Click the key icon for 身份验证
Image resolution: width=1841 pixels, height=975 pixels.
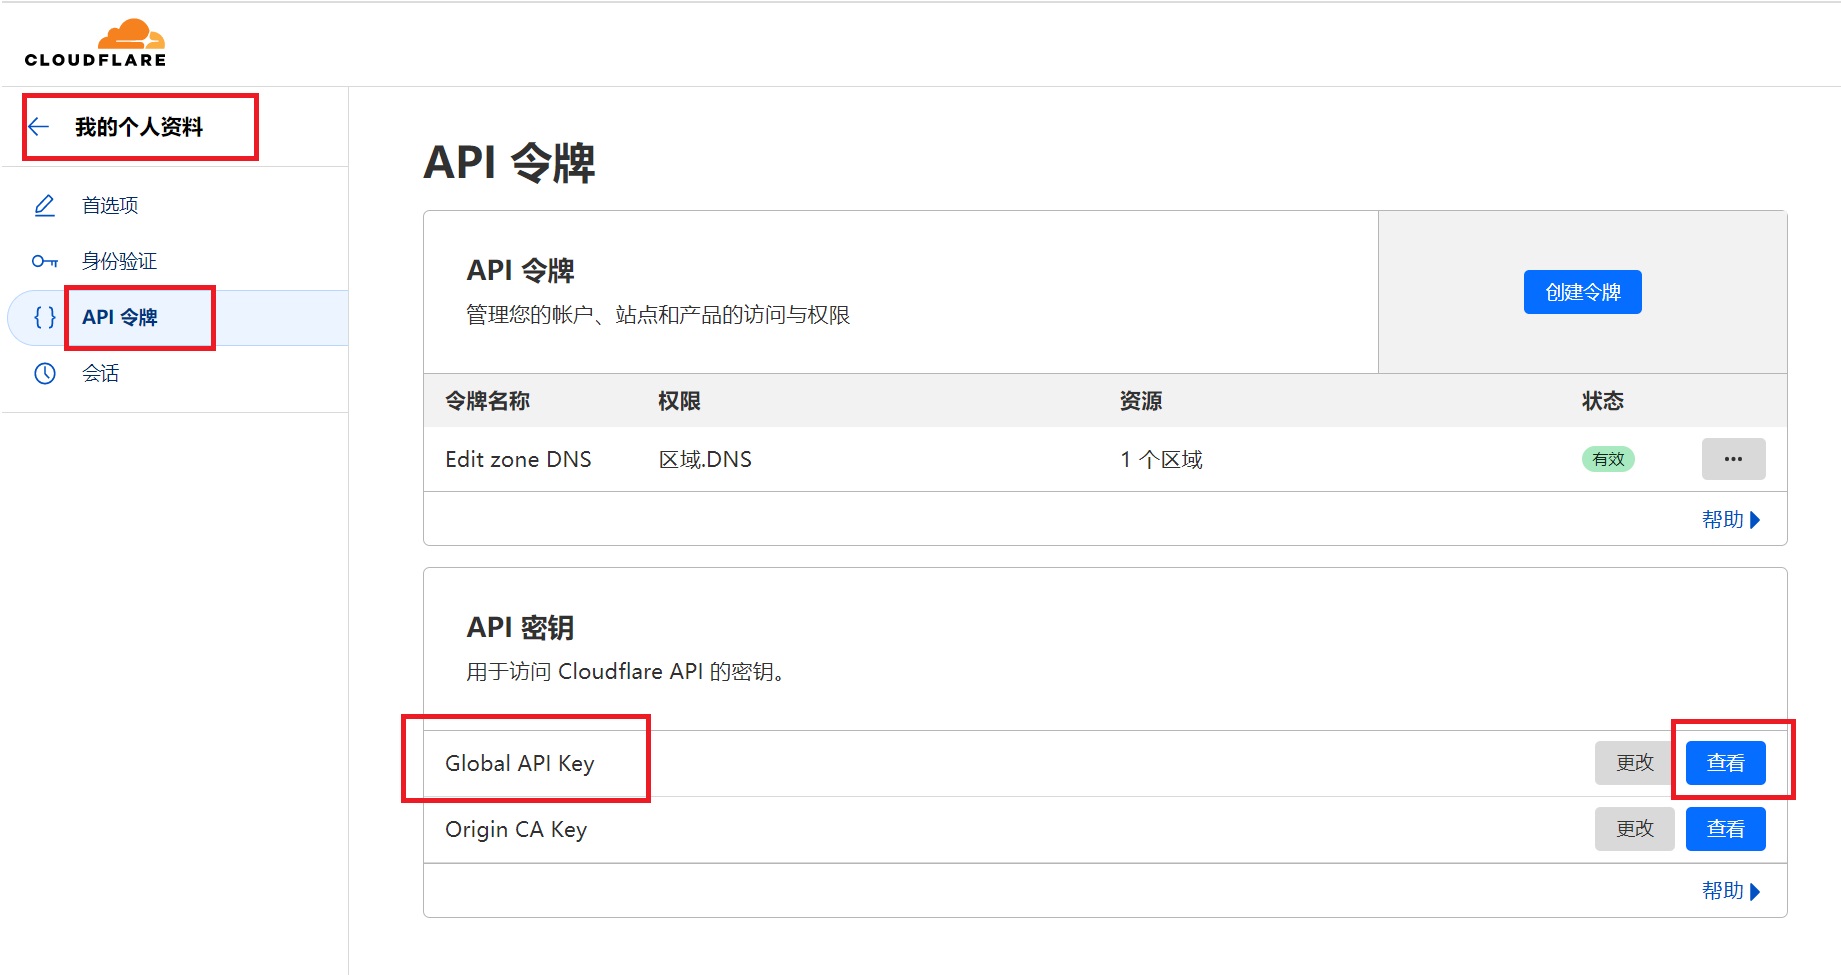click(45, 261)
